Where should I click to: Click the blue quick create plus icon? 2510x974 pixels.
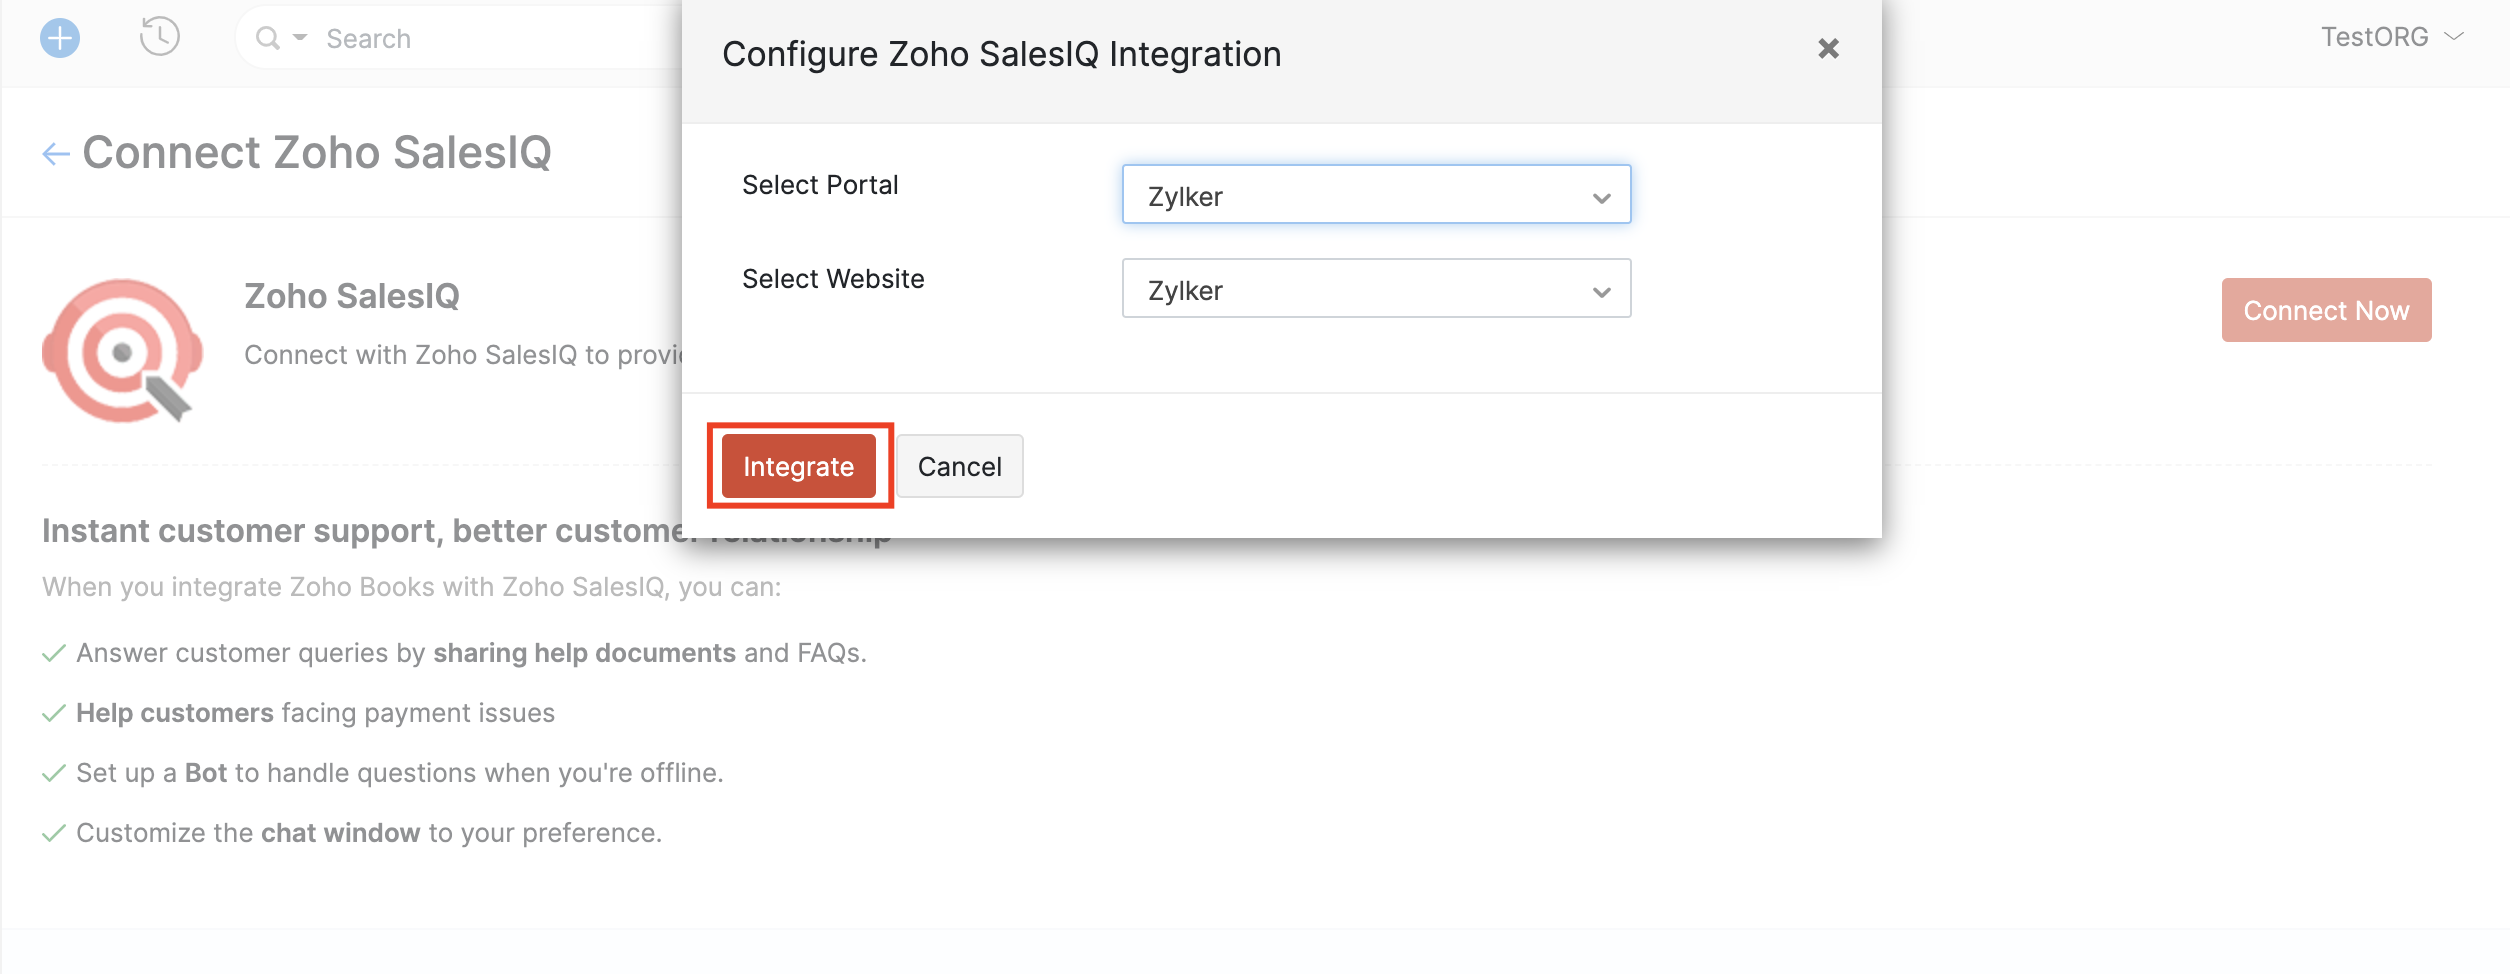60,39
